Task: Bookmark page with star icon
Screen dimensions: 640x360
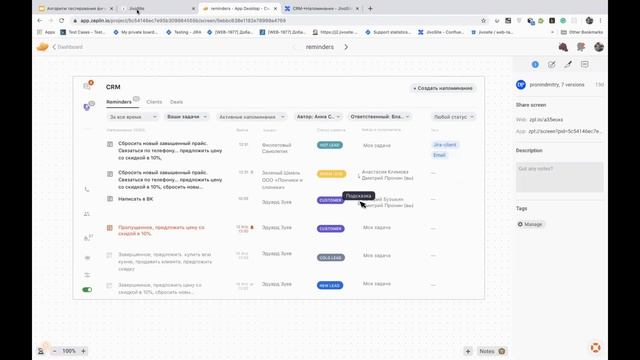Action: click(x=483, y=20)
